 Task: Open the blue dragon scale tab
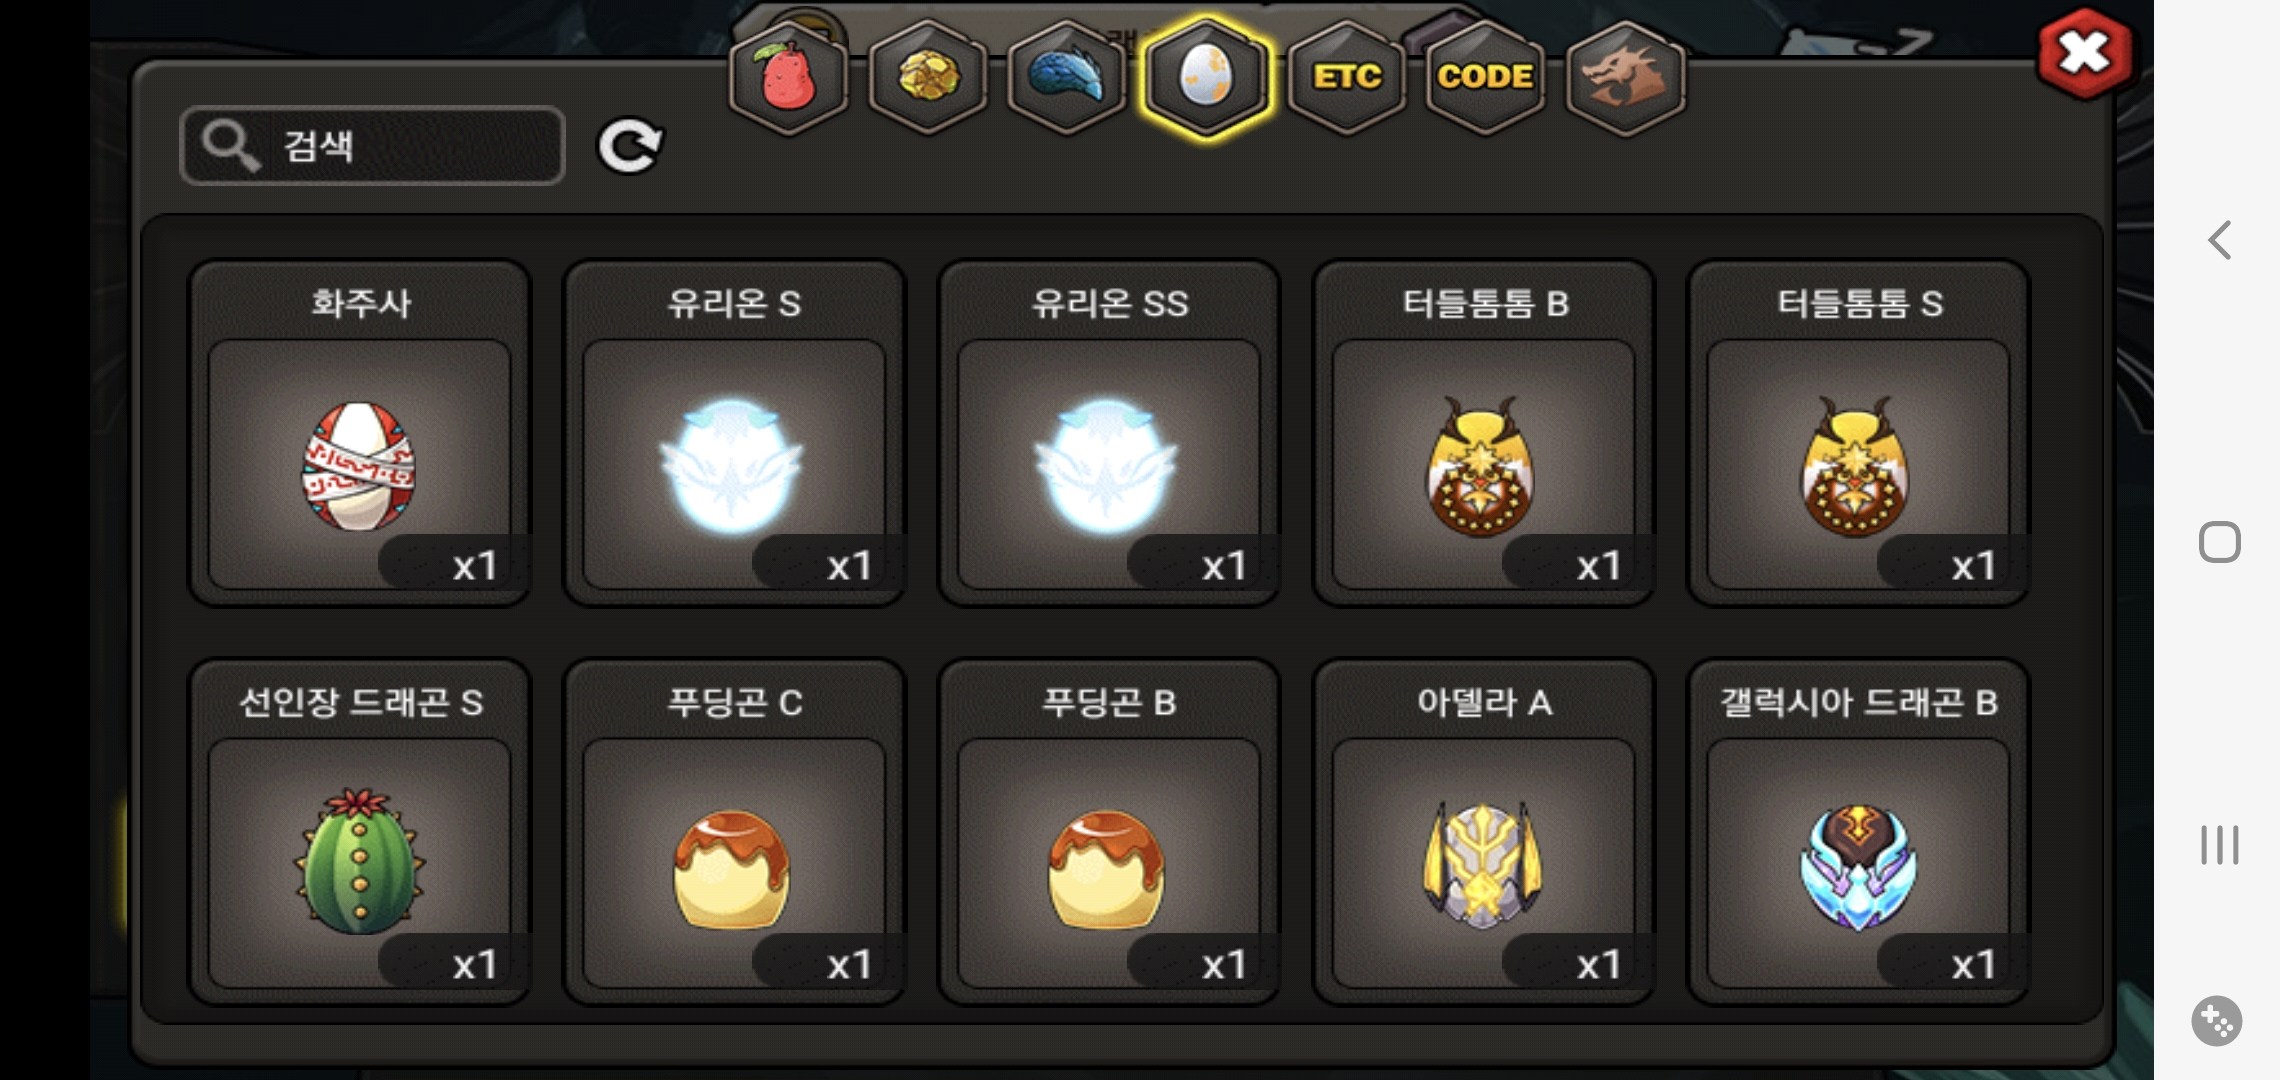pyautogui.click(x=1067, y=78)
